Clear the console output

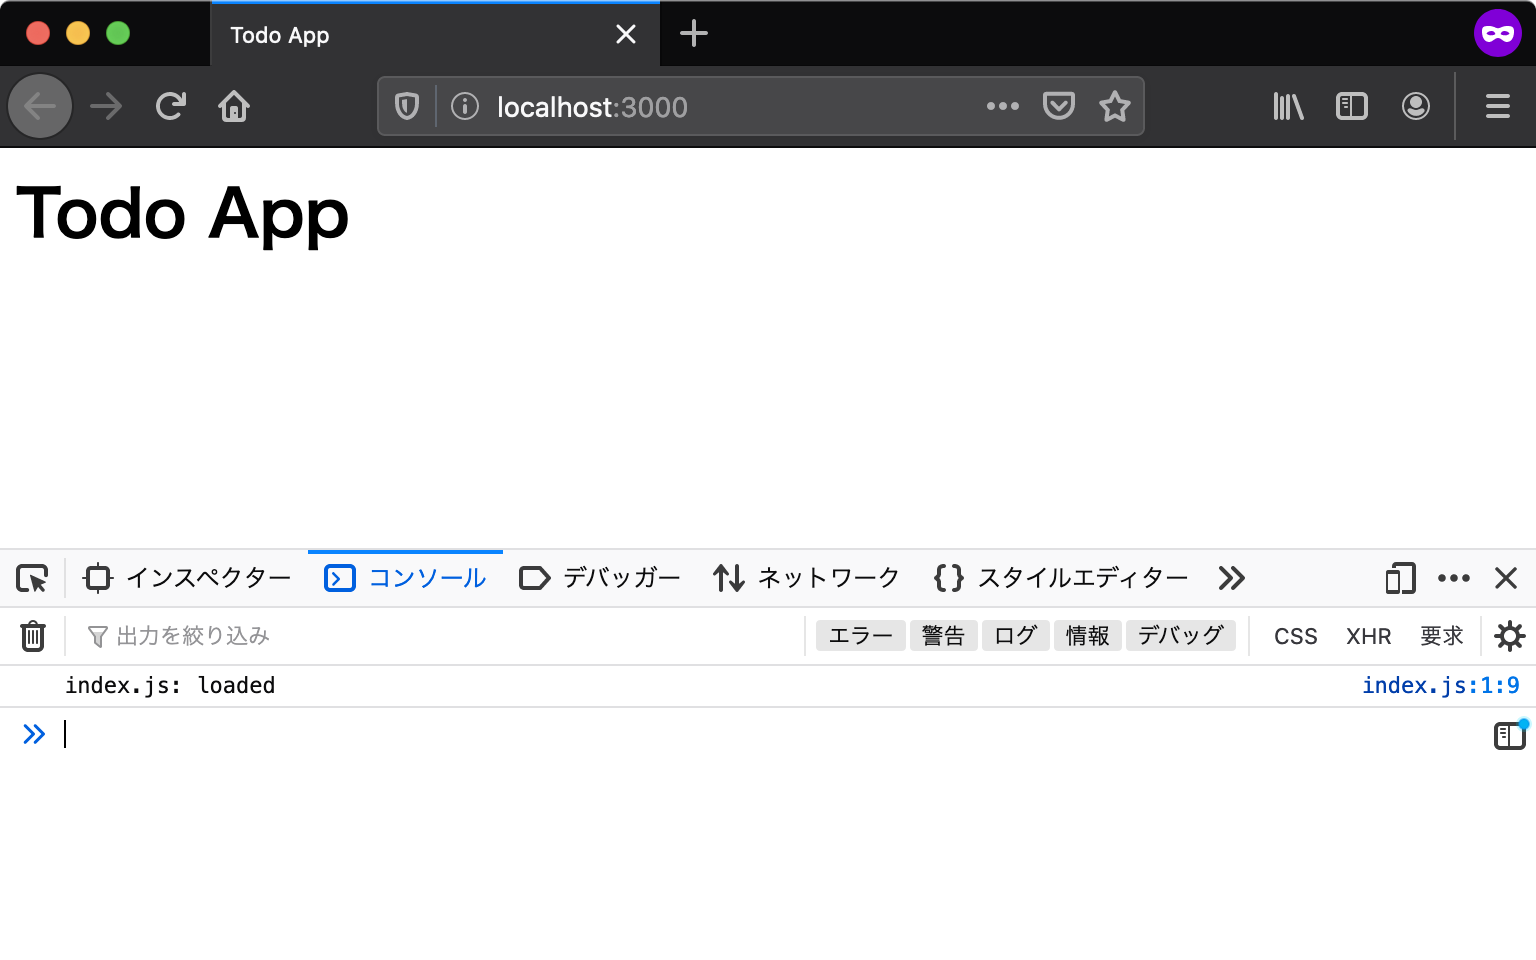33,635
